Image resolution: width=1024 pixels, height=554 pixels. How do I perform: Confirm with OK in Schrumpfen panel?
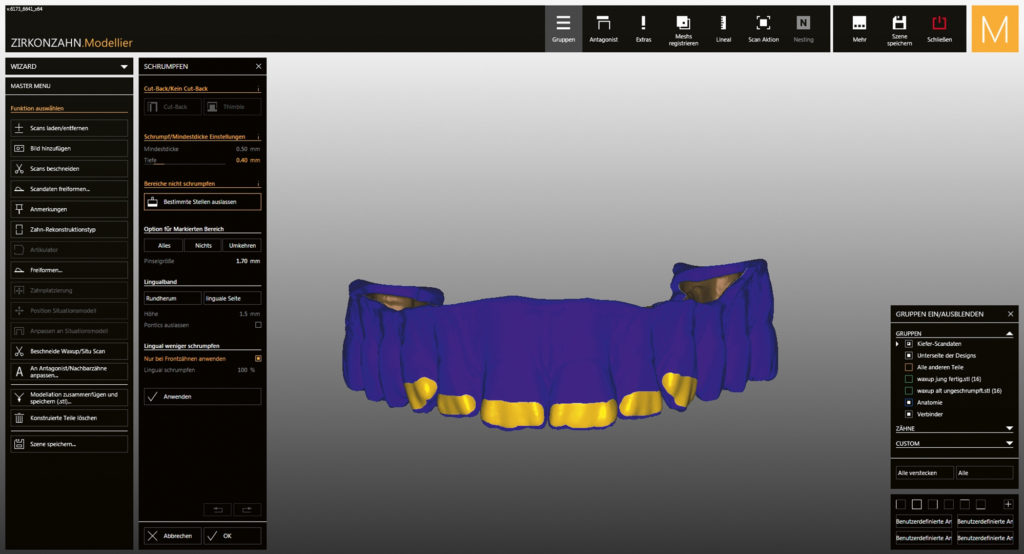click(x=232, y=536)
